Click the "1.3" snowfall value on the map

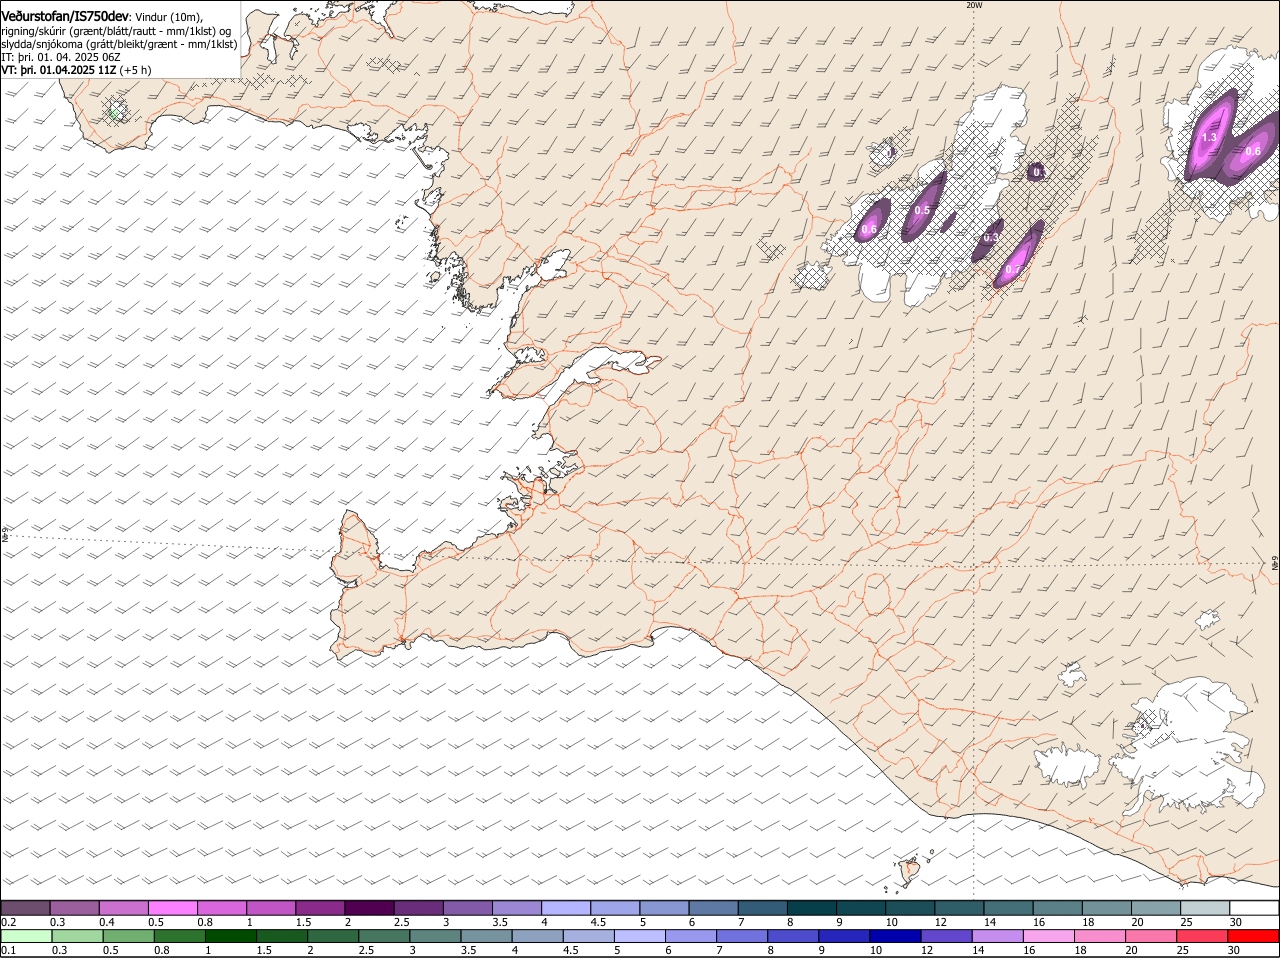pos(1209,138)
